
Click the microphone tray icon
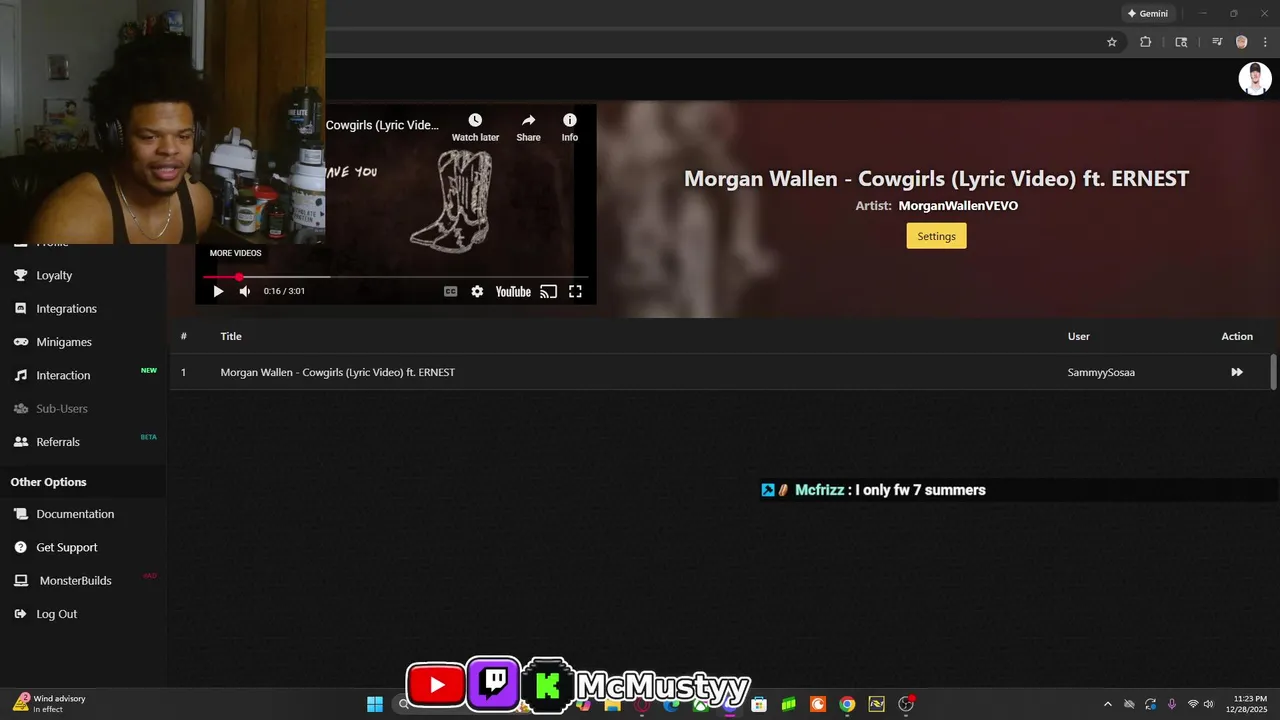click(1172, 704)
